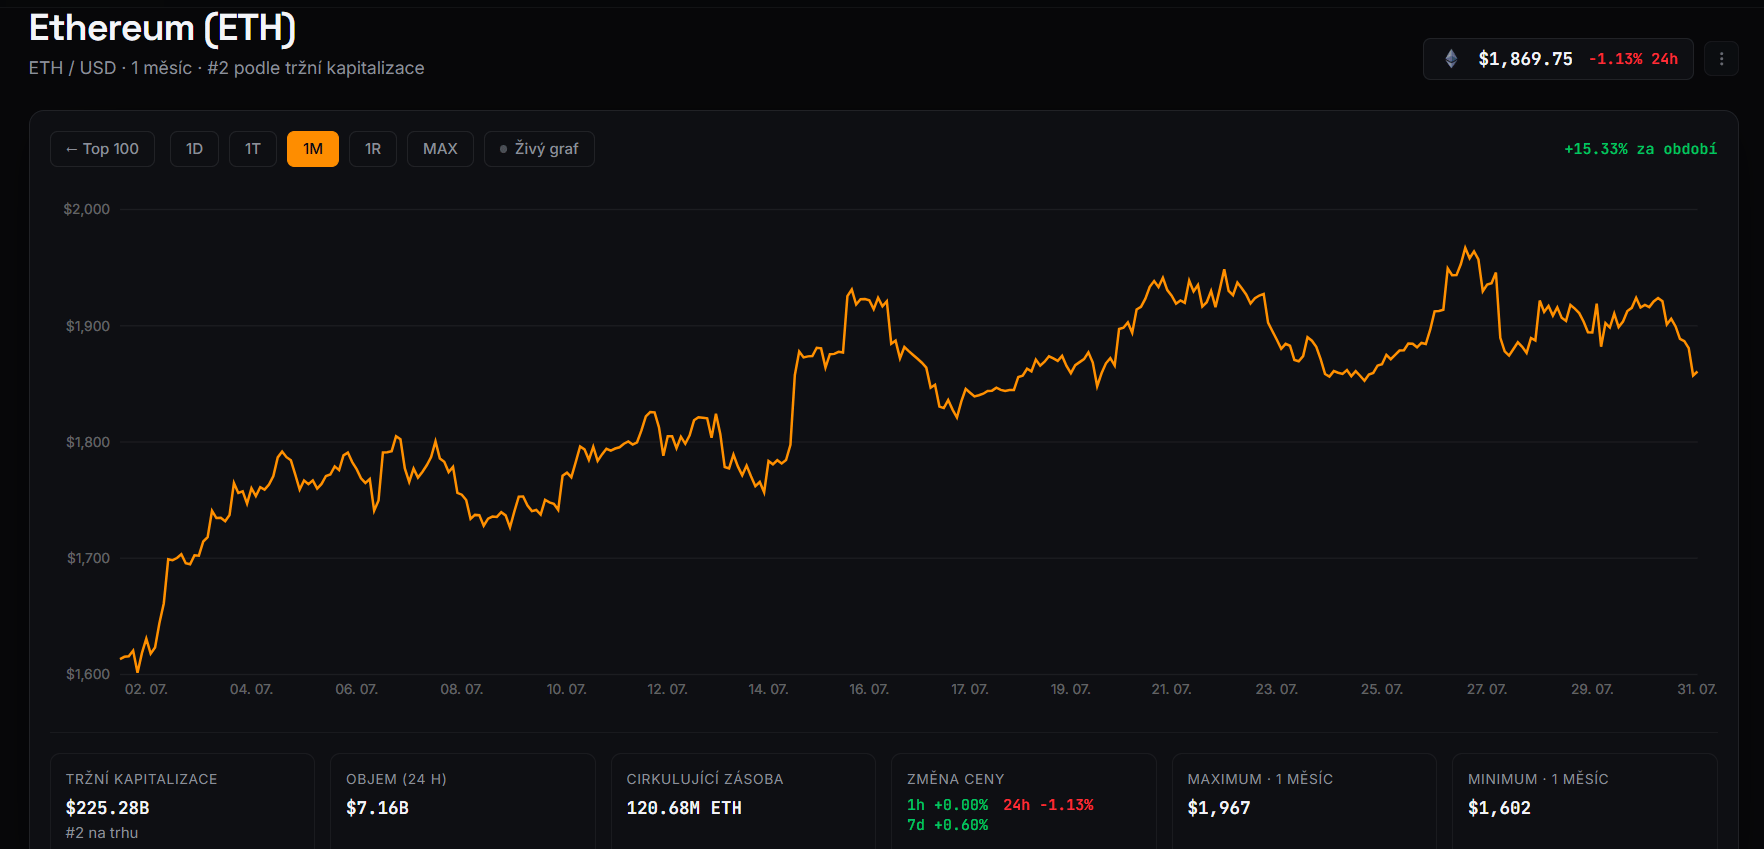The width and height of the screenshot is (1764, 849).
Task: Click the CIRKULUJÍCÍ ZÁSOBA card label
Action: 705,779
